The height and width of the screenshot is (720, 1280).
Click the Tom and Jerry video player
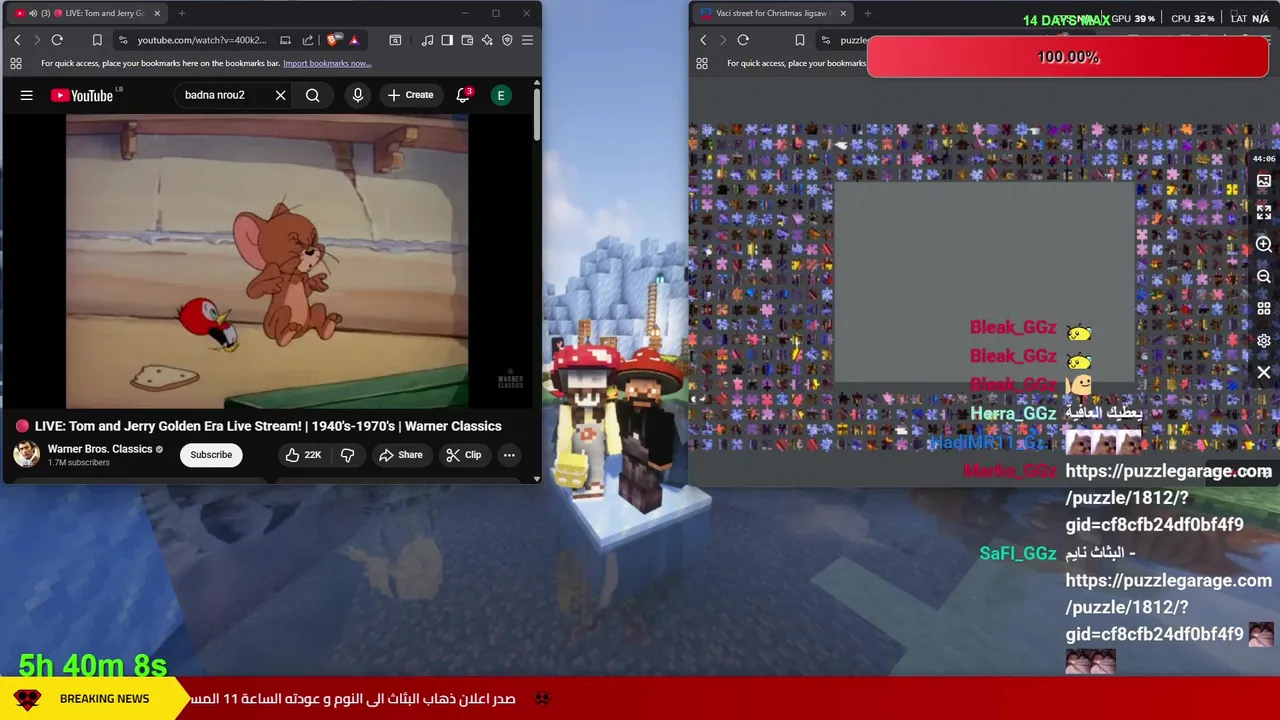[267, 262]
